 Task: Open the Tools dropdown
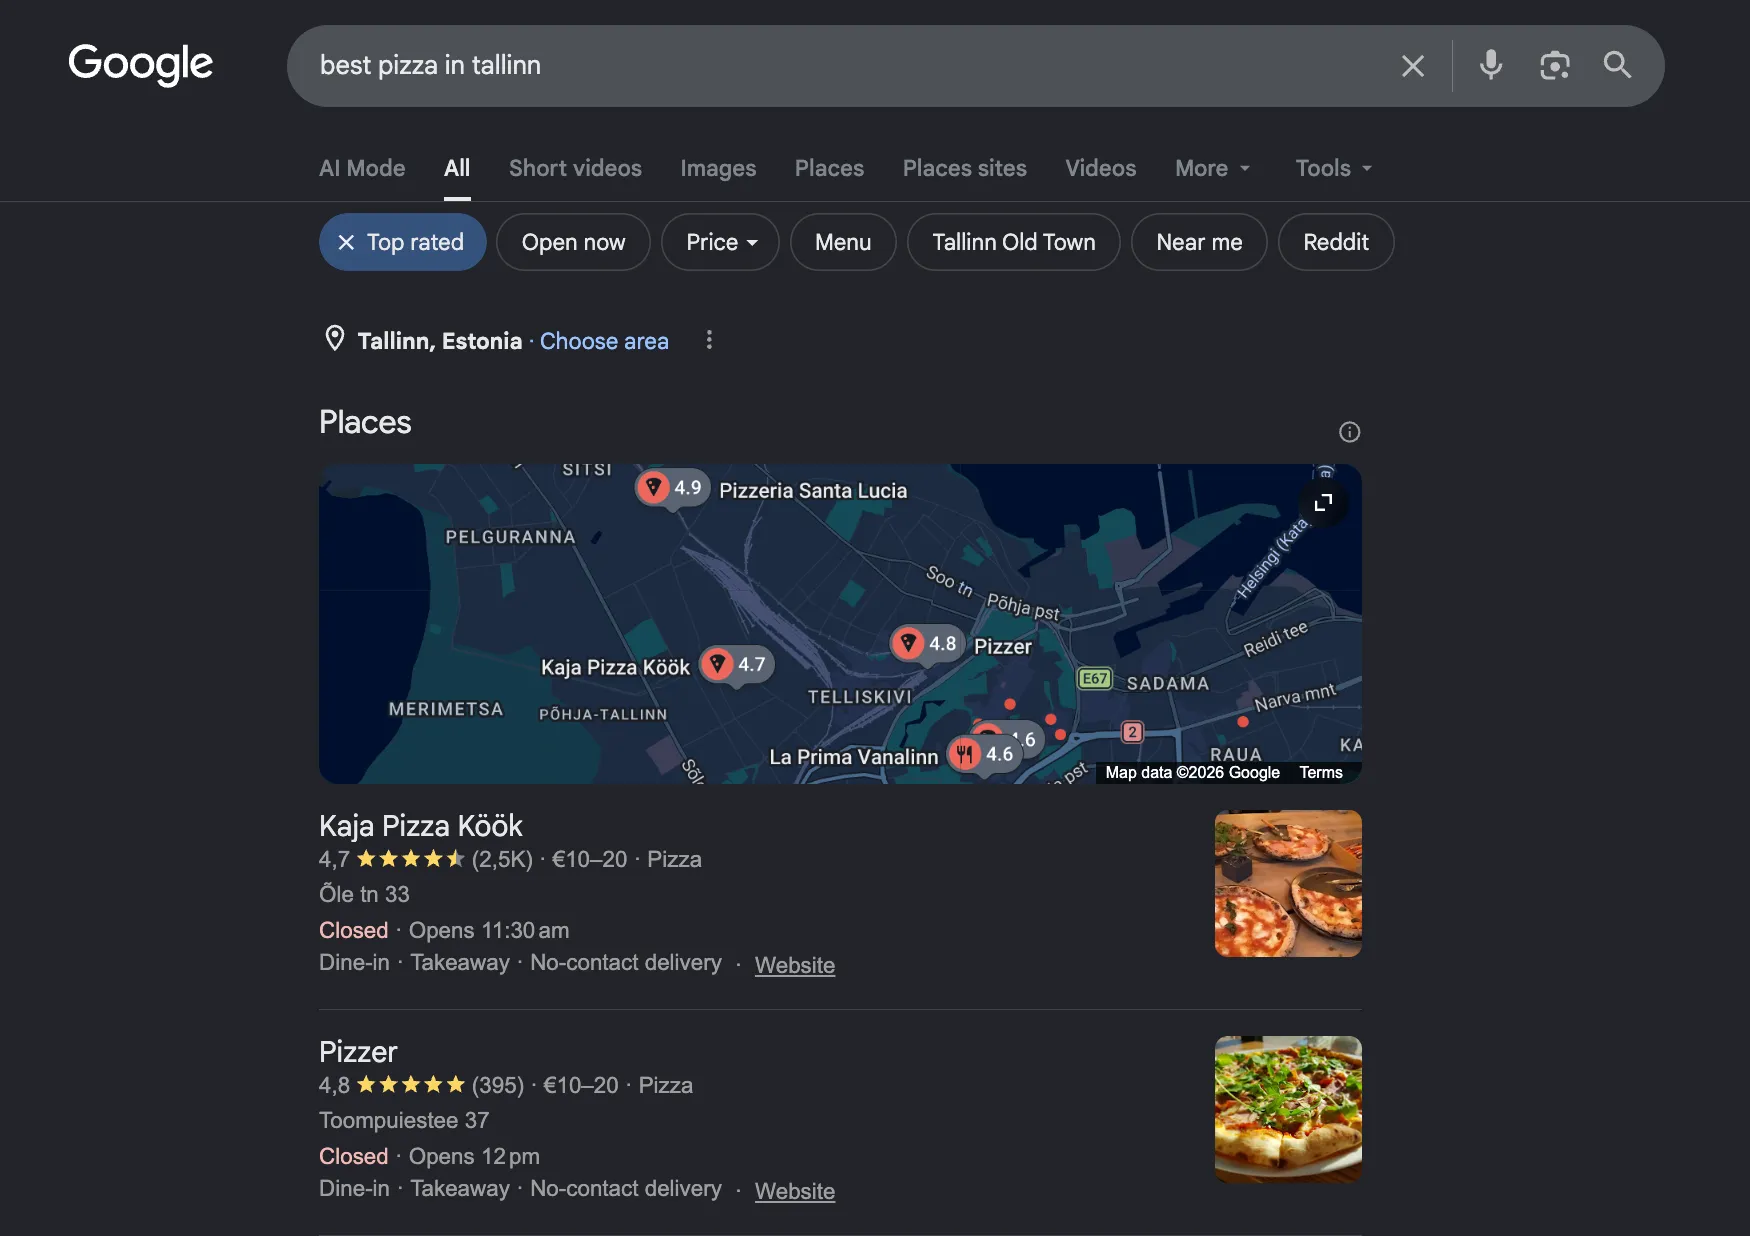click(x=1333, y=168)
